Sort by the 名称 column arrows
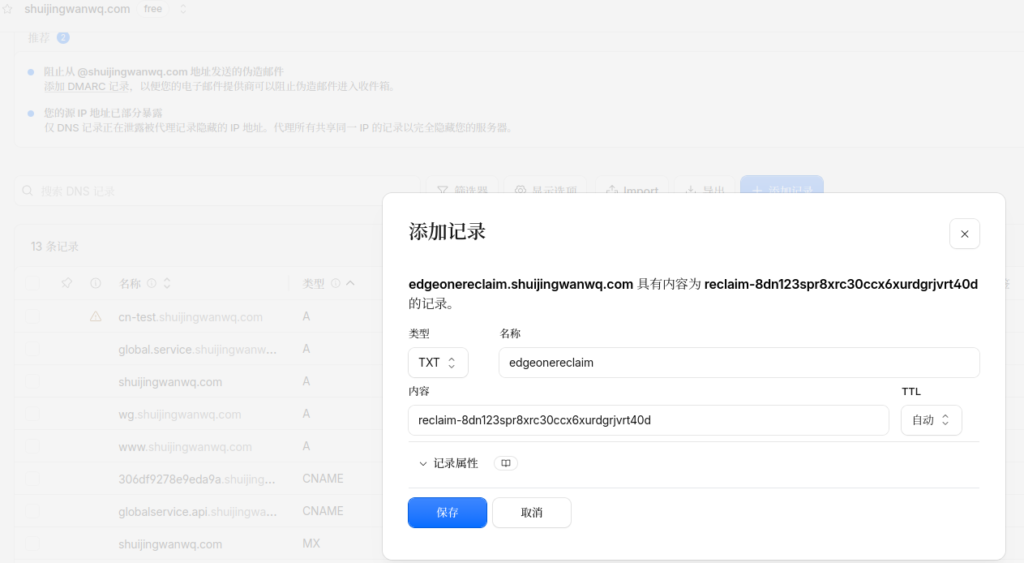 click(x=167, y=283)
